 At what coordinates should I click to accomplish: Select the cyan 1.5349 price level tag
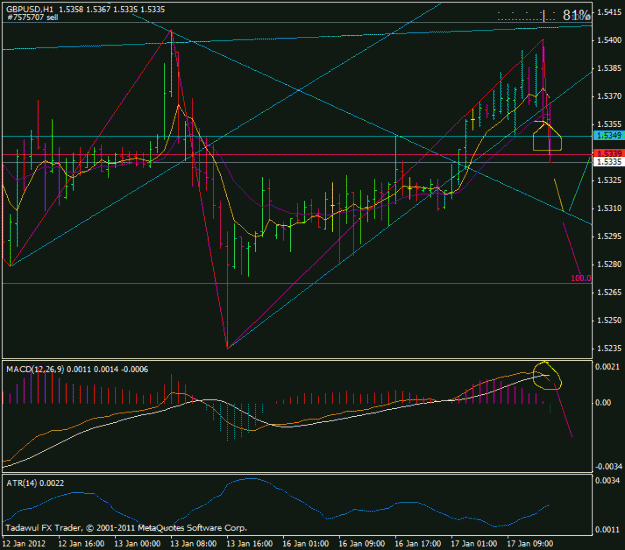(609, 136)
